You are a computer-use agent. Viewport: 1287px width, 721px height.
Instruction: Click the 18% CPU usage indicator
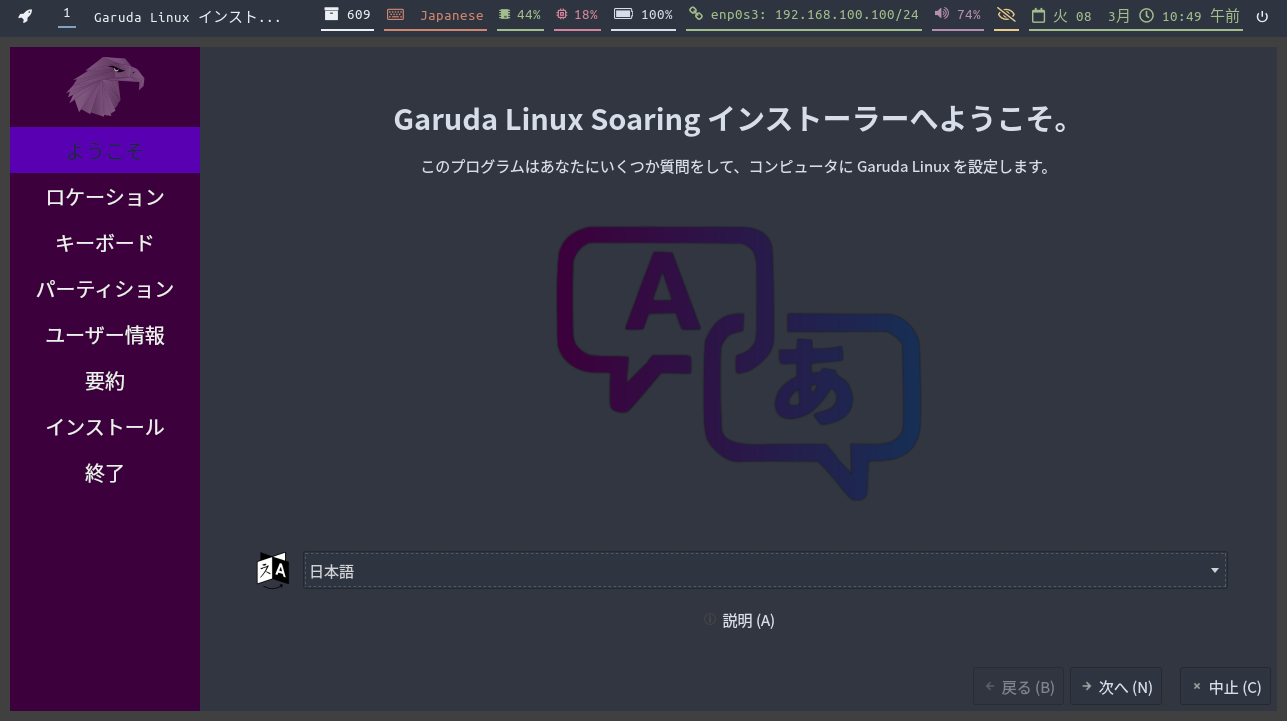click(x=577, y=15)
